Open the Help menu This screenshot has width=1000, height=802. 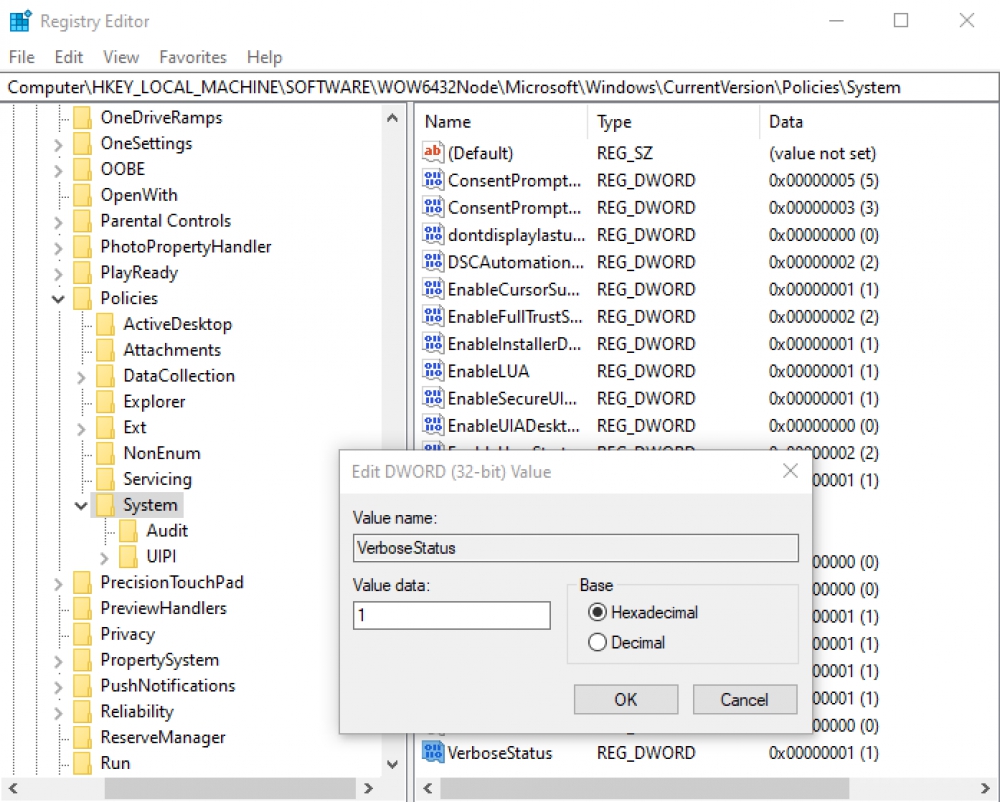[x=265, y=57]
